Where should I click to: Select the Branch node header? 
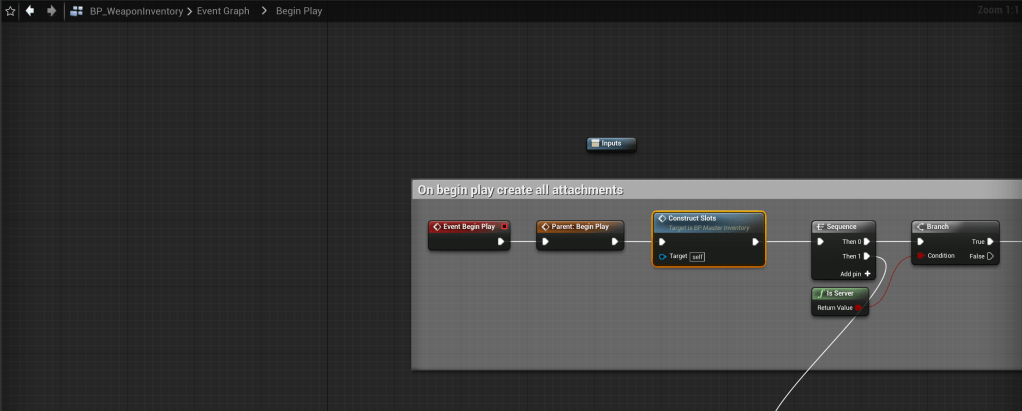[x=955, y=227]
